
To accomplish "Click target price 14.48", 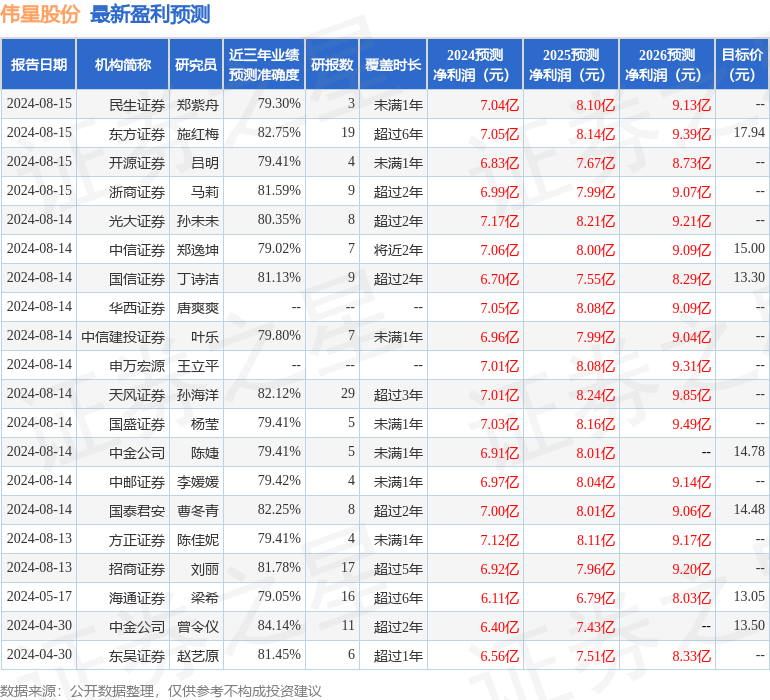I will [x=749, y=509].
